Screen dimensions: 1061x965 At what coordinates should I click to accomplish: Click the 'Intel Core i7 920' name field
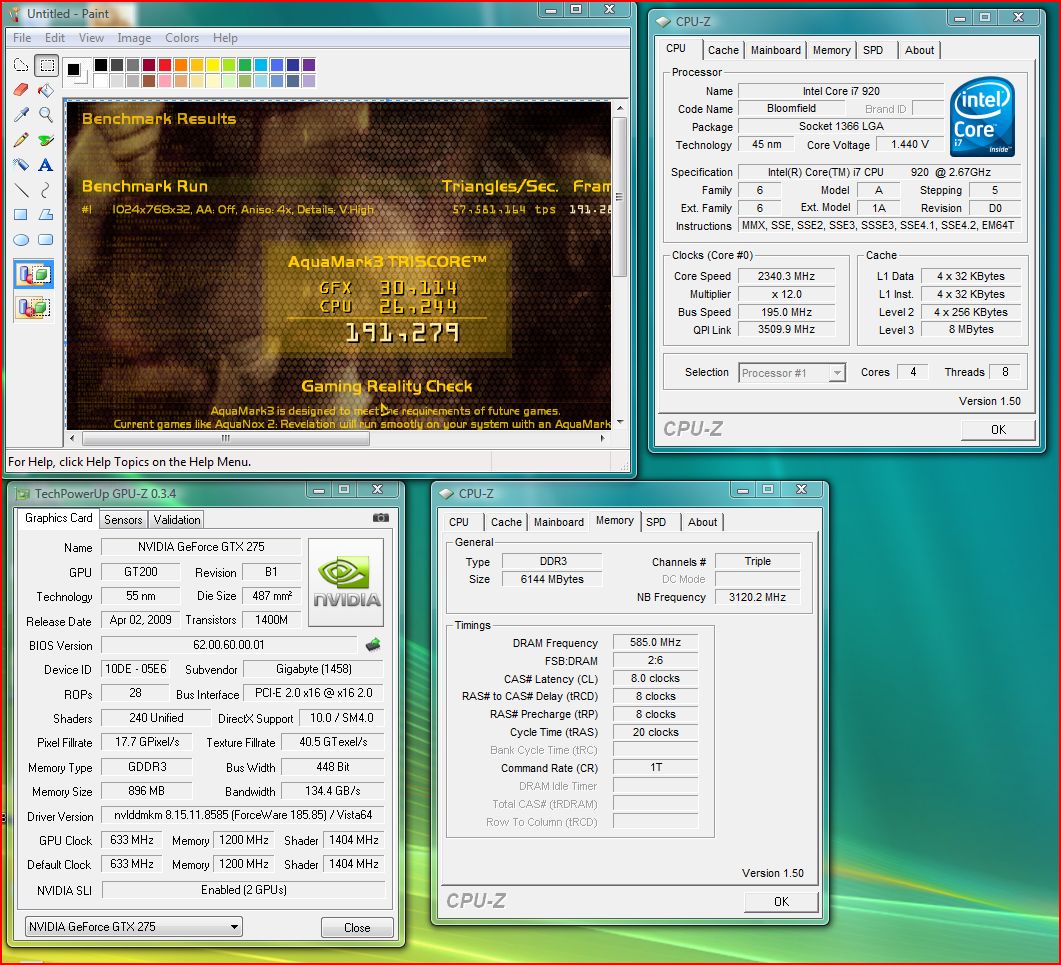point(841,91)
